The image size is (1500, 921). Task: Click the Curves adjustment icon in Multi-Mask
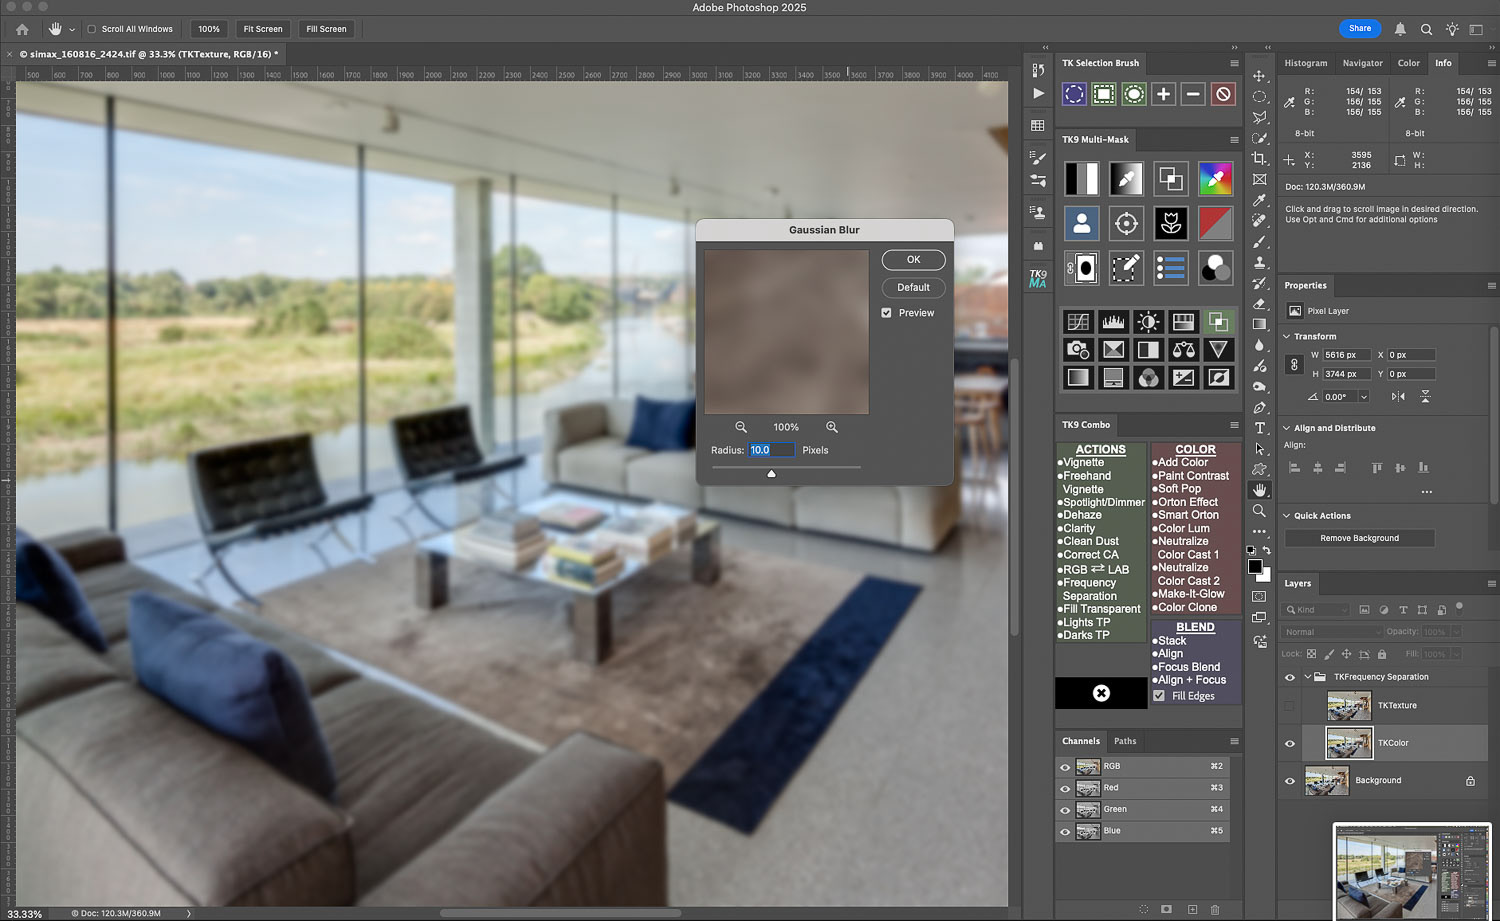[x=1078, y=322]
